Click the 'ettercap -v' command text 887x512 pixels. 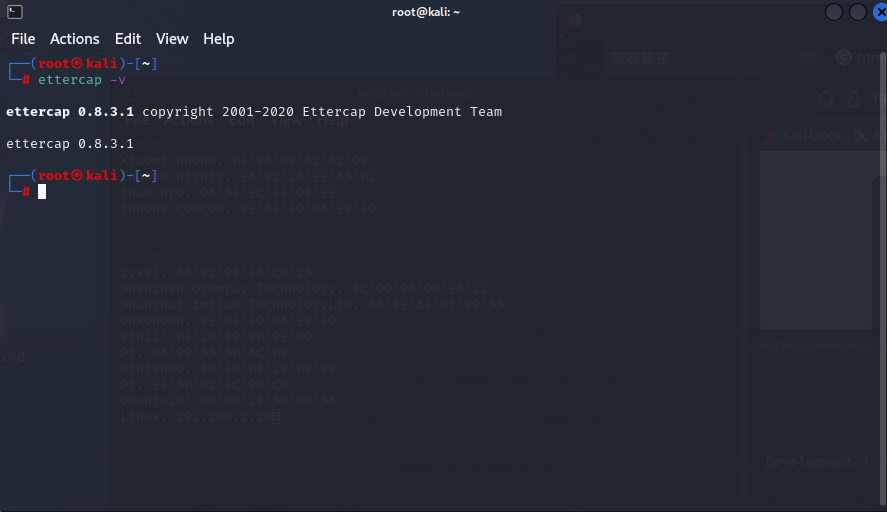(81, 80)
